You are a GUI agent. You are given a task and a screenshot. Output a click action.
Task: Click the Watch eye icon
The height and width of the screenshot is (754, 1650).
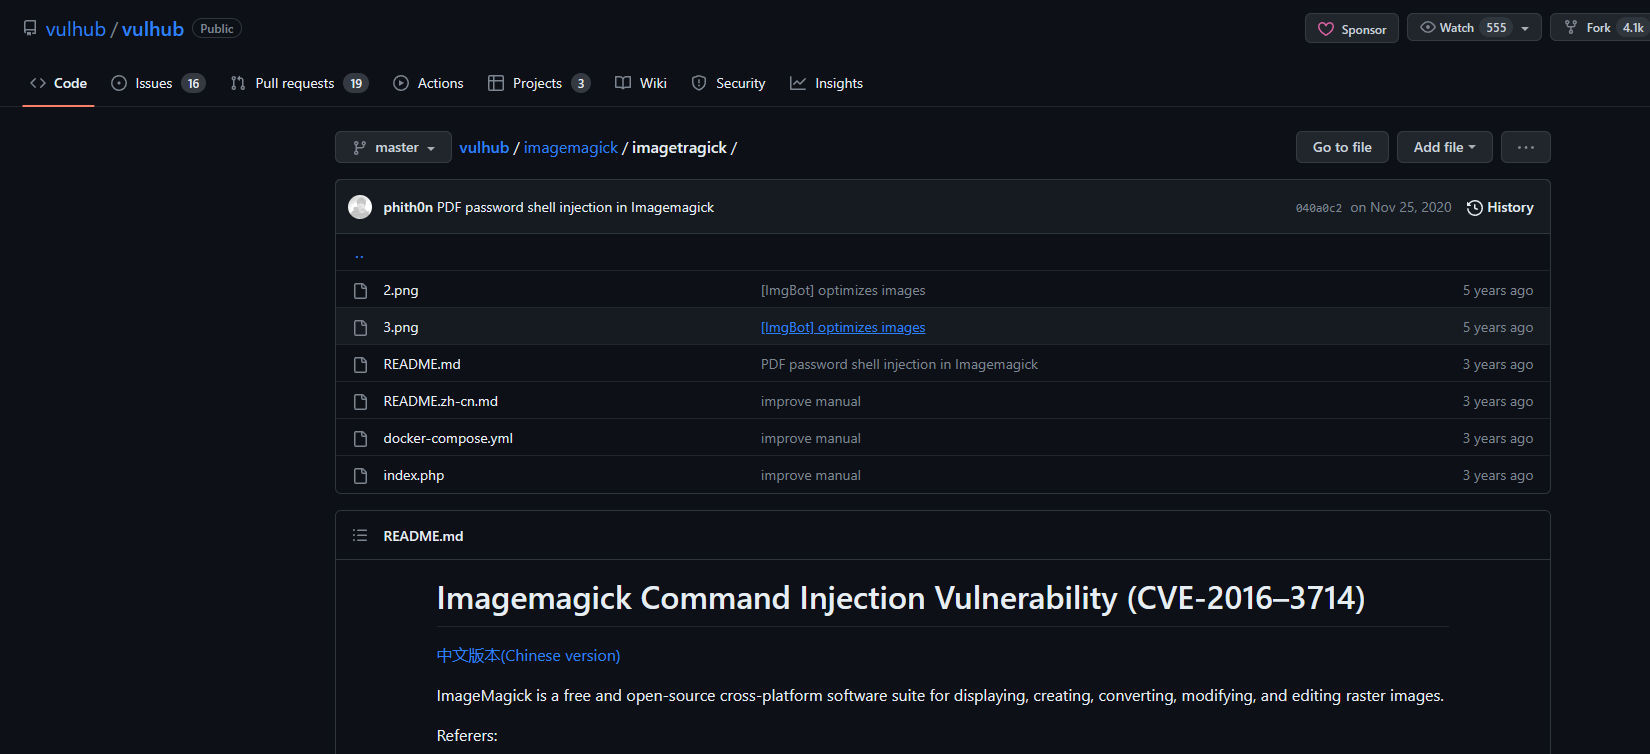1428,27
